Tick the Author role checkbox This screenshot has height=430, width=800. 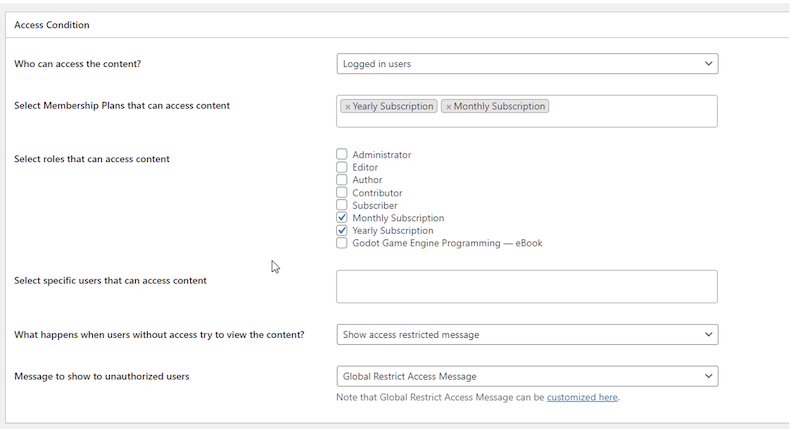point(342,180)
